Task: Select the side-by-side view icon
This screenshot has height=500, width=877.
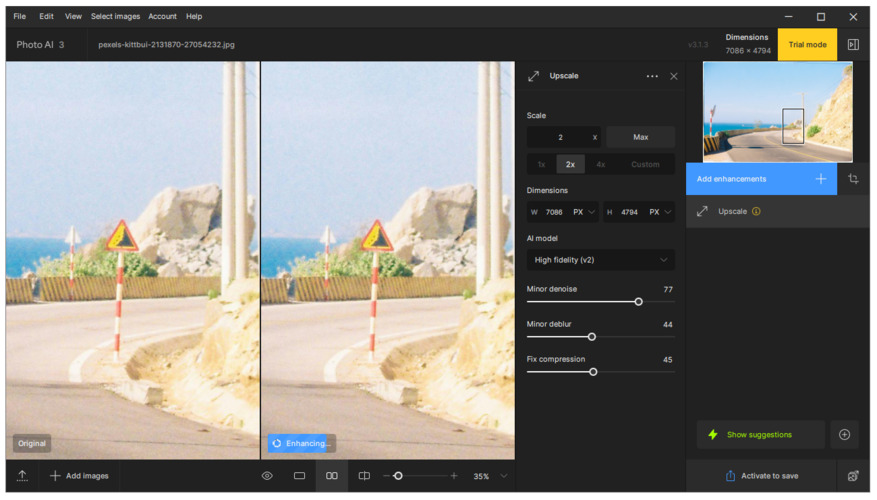Action: click(332, 476)
